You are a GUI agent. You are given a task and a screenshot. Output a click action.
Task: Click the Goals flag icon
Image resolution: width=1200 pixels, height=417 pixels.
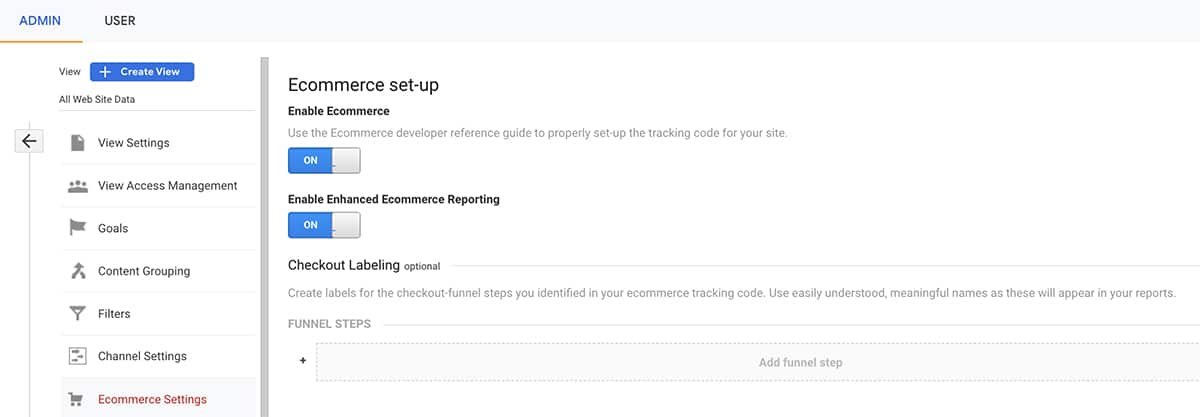click(77, 228)
